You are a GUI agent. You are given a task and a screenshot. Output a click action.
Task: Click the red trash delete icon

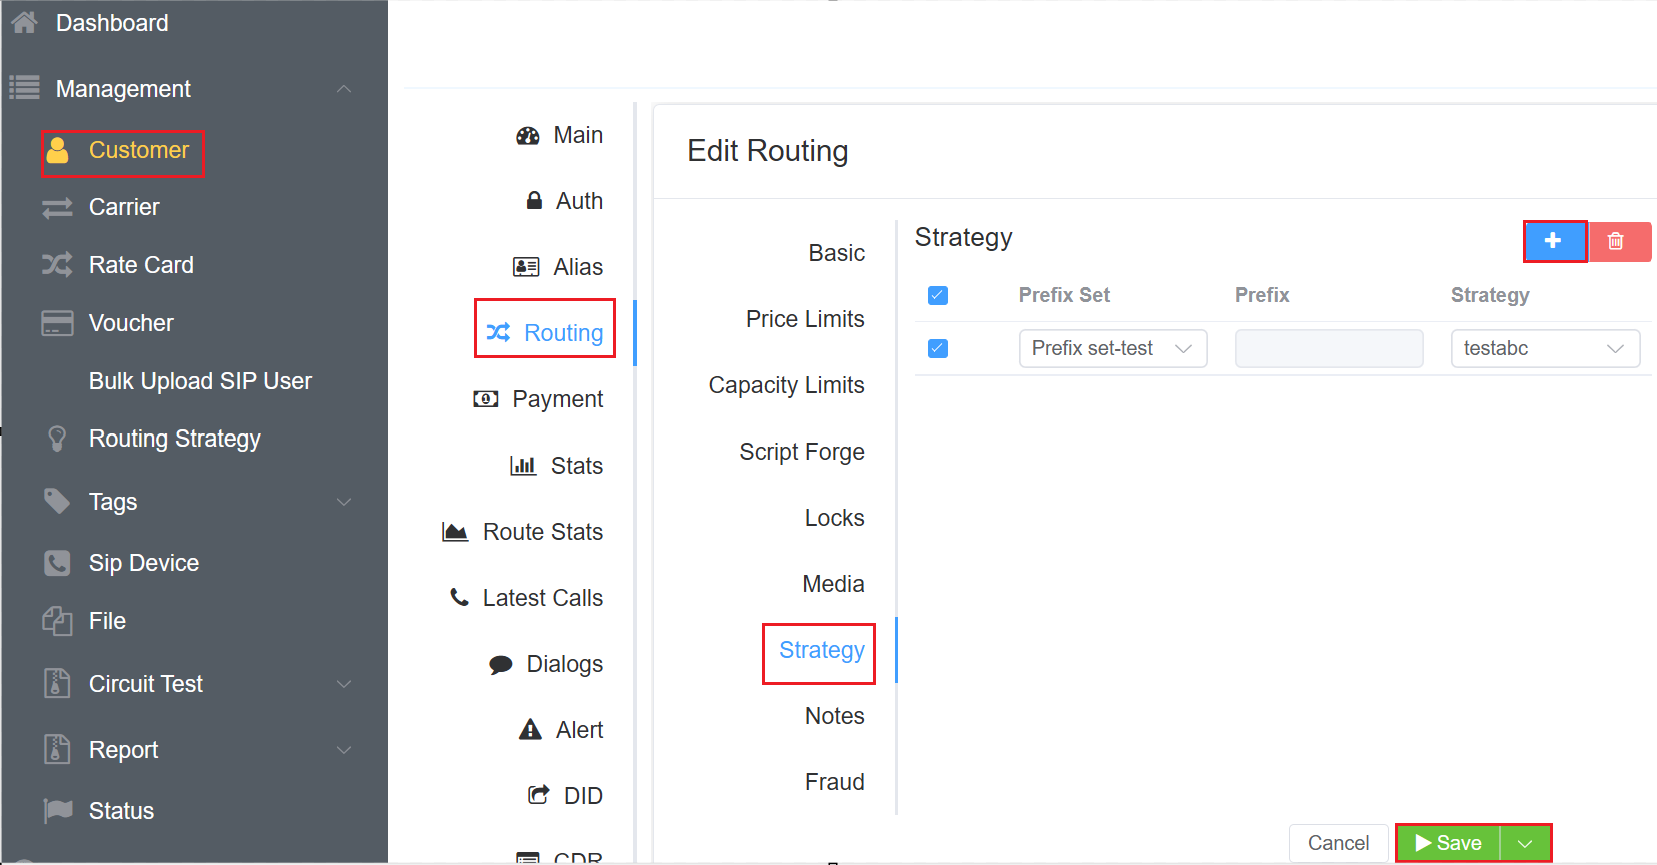click(1616, 241)
